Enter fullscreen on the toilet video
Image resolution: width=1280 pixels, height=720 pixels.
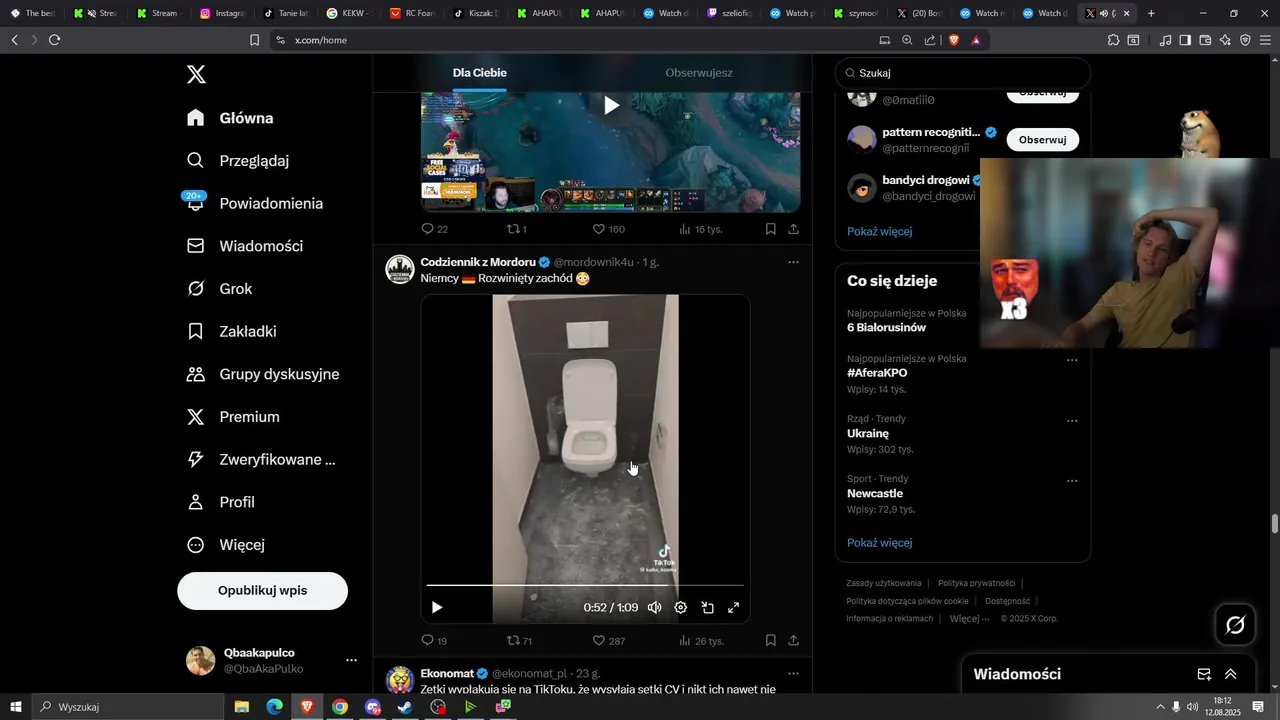(x=733, y=607)
